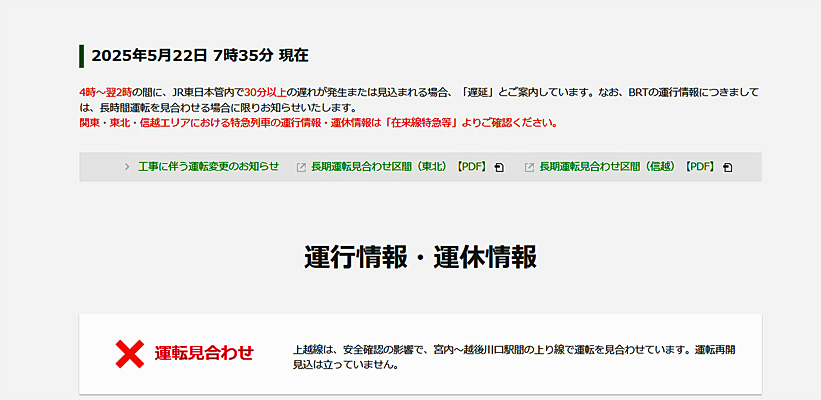Click the chevron before 工事に伴う運転変更のお知らせ
This screenshot has height=400, width=821.
[x=127, y=167]
